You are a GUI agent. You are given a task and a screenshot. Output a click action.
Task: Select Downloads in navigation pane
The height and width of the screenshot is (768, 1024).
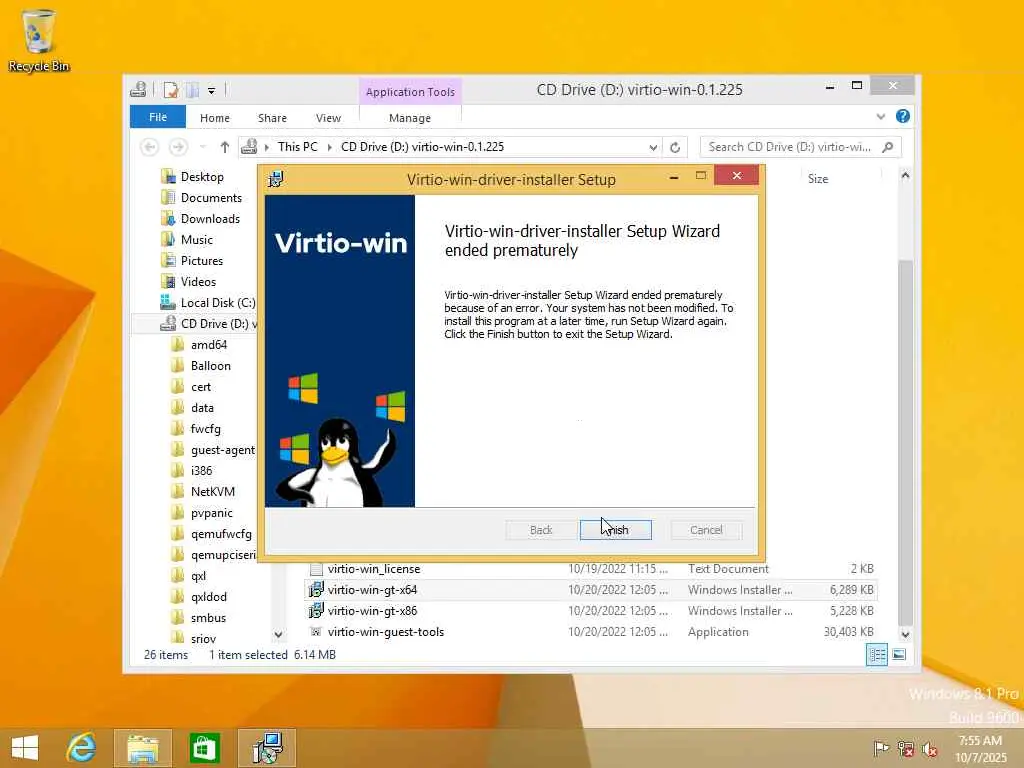(210, 218)
